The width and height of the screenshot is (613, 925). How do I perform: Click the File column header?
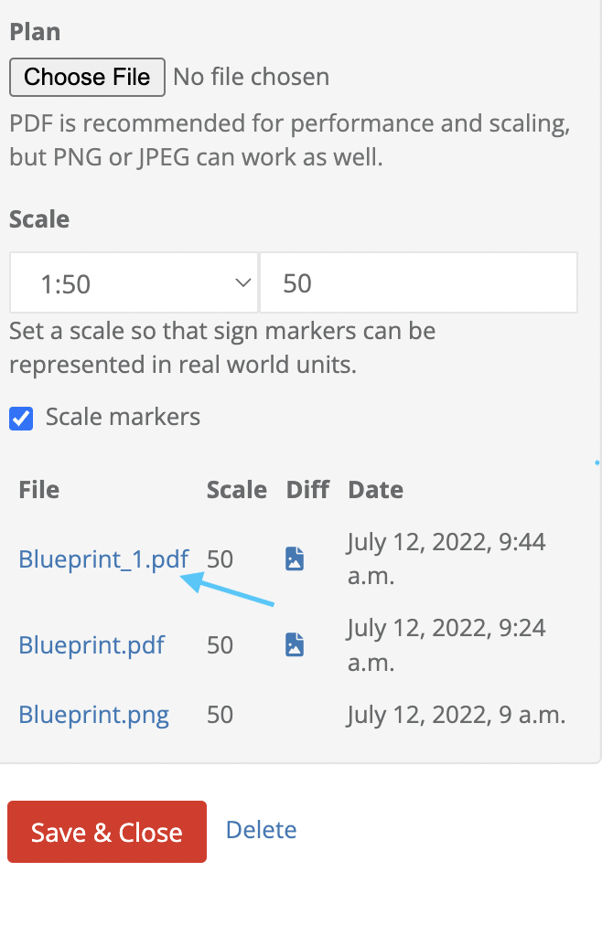(x=38, y=489)
